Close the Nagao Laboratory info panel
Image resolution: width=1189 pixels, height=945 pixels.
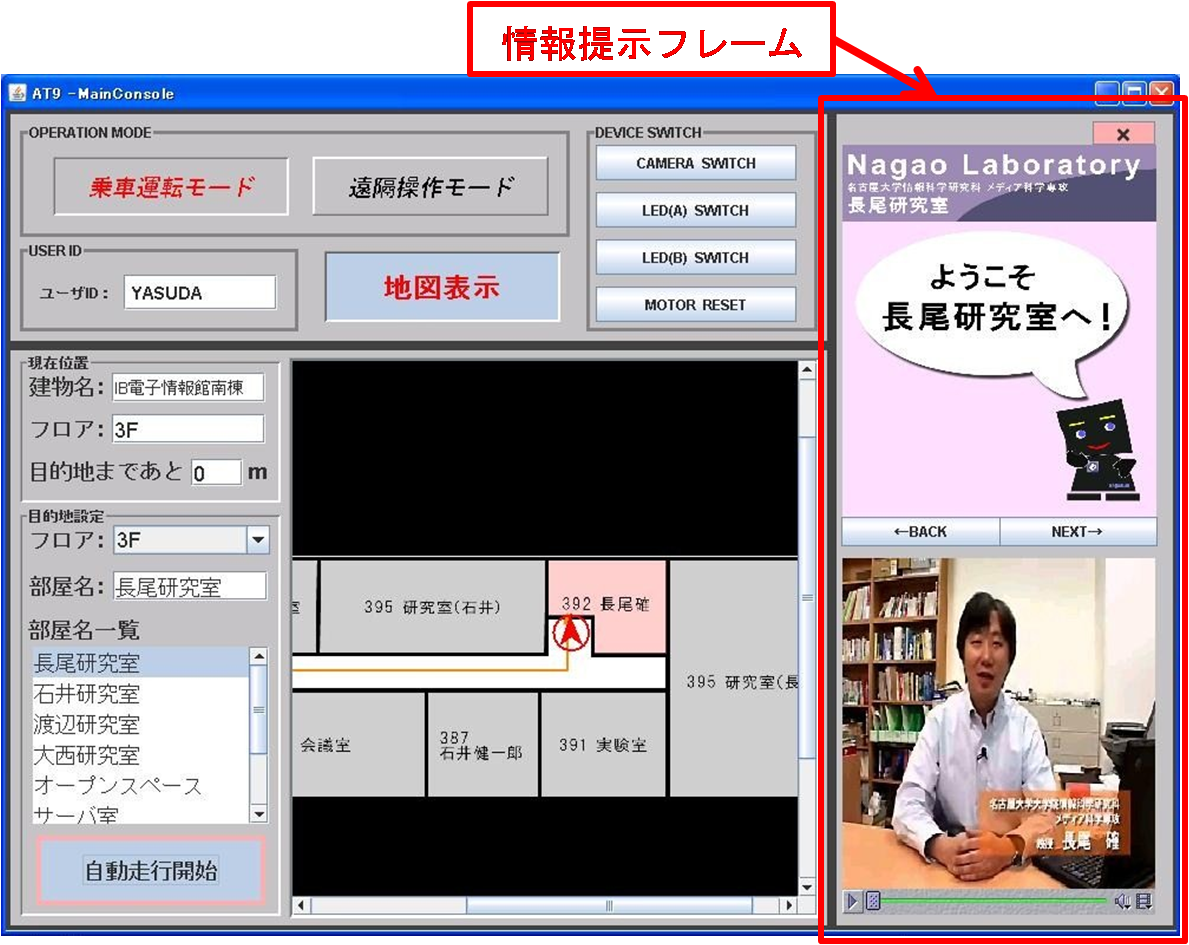(1123, 134)
